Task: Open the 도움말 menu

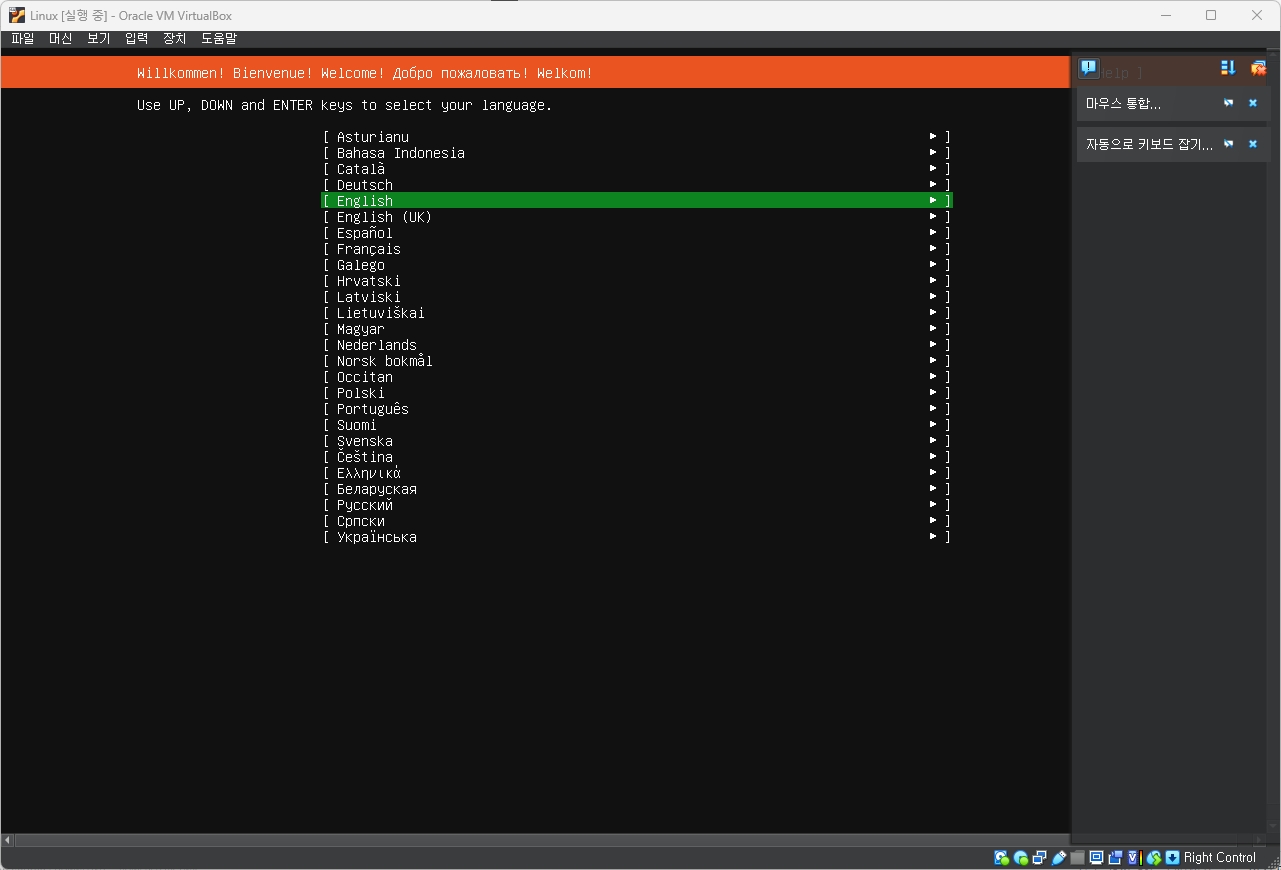Action: (219, 39)
